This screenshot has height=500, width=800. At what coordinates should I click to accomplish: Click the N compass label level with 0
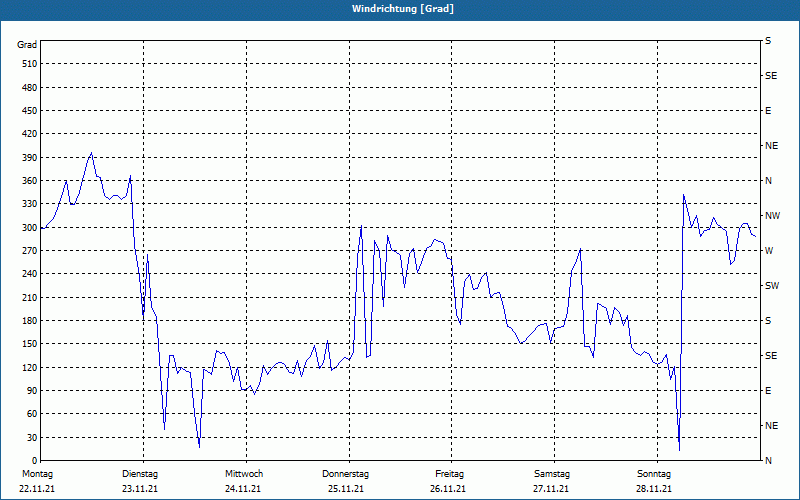pyautogui.click(x=768, y=461)
